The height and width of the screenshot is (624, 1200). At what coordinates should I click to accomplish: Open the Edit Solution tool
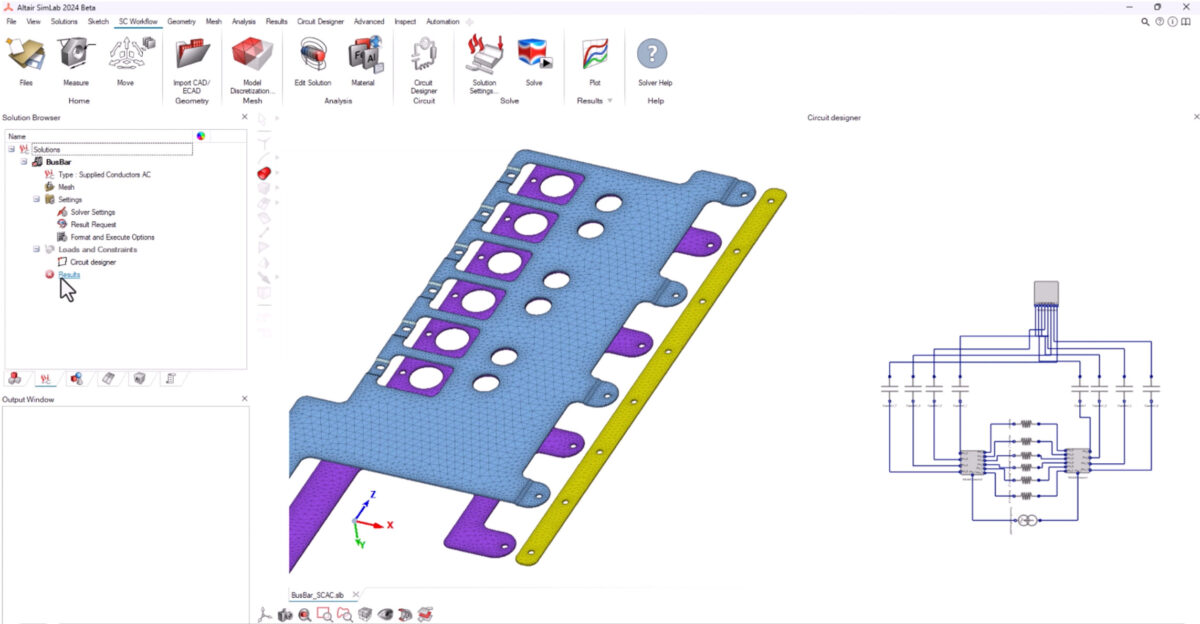click(x=313, y=55)
